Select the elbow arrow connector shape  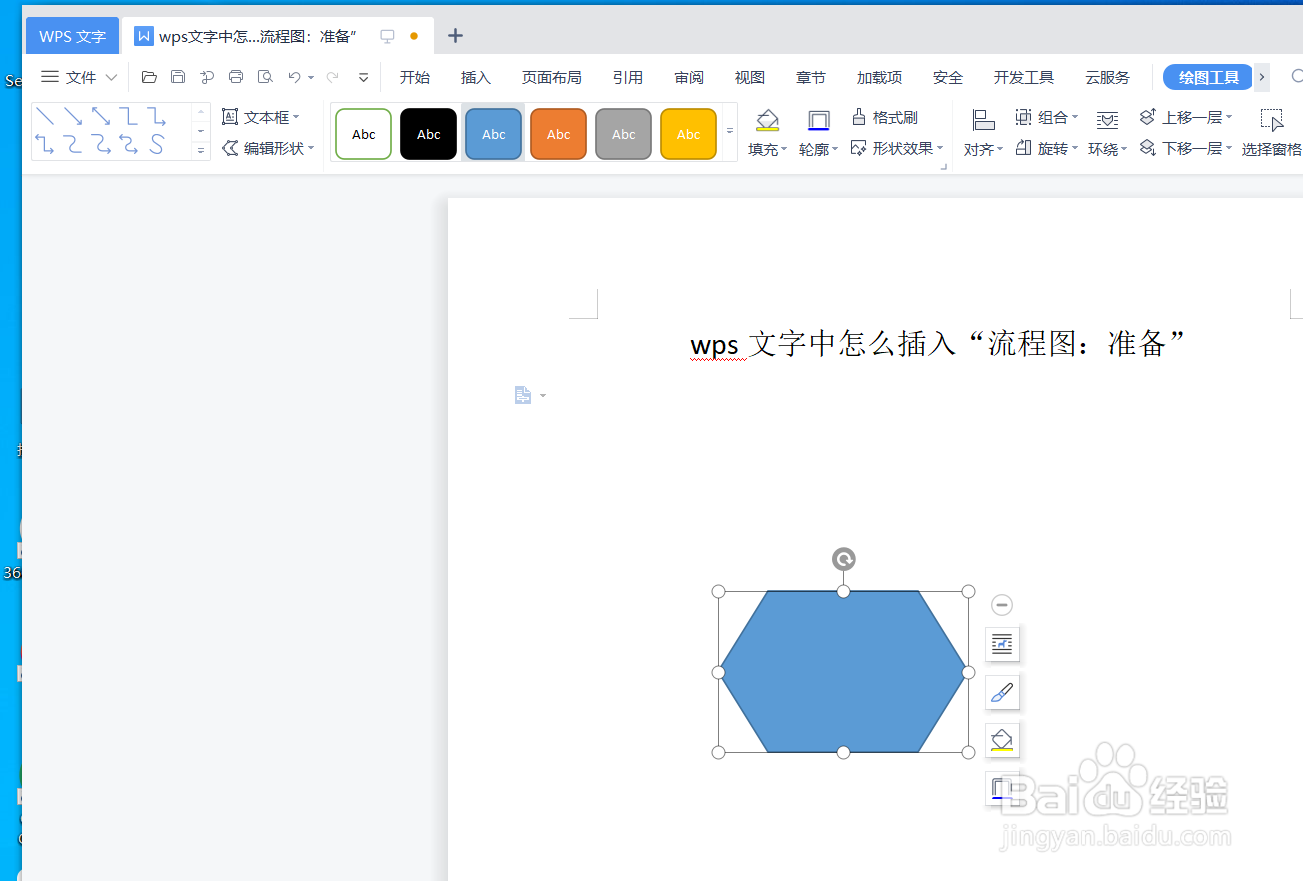157,116
